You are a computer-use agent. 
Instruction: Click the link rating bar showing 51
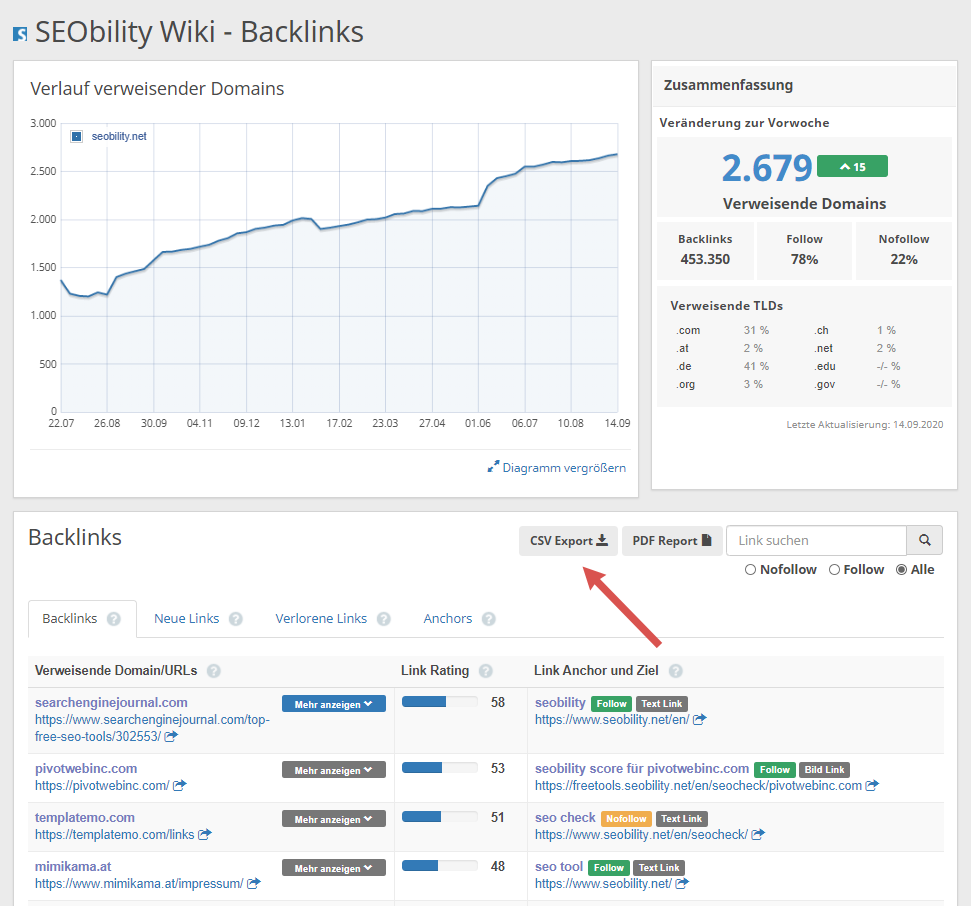(440, 817)
